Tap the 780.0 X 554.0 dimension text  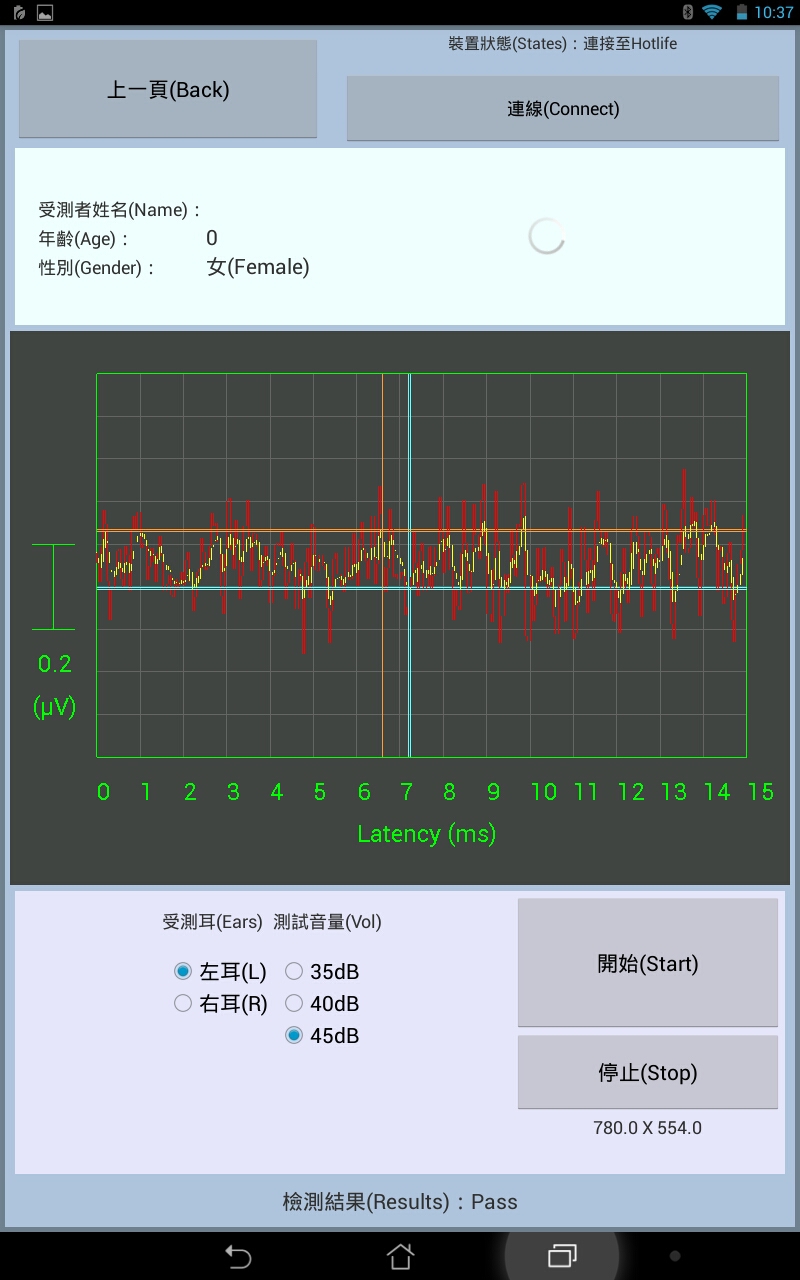point(648,1128)
